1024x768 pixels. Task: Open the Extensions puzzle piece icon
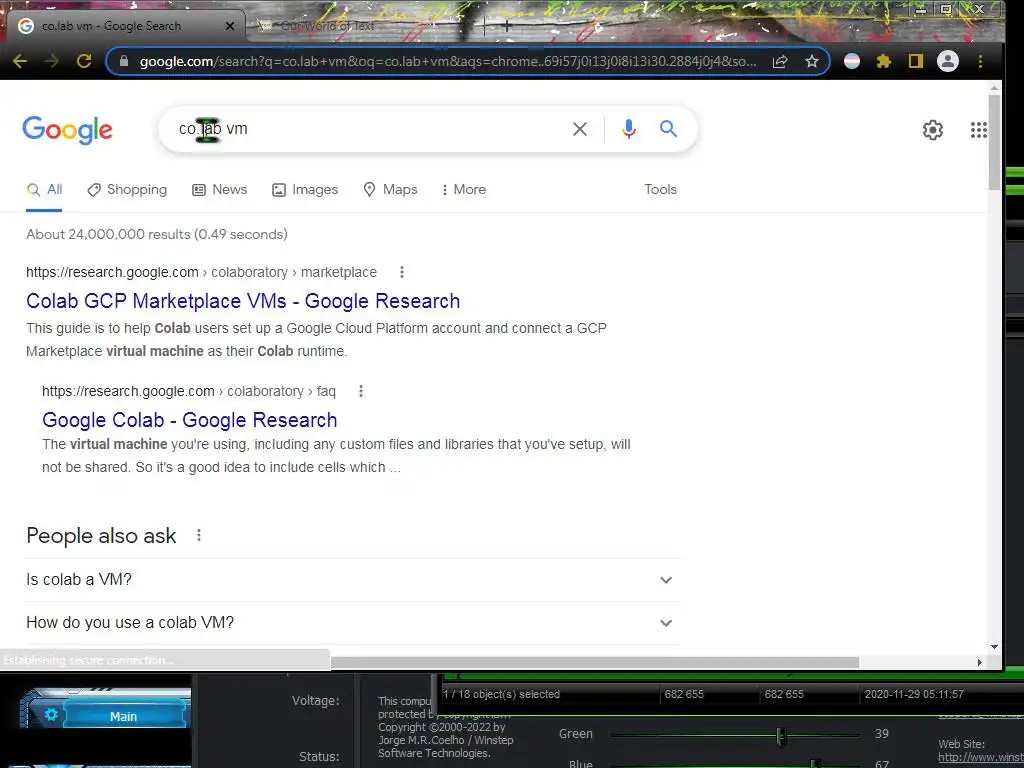[884, 61]
